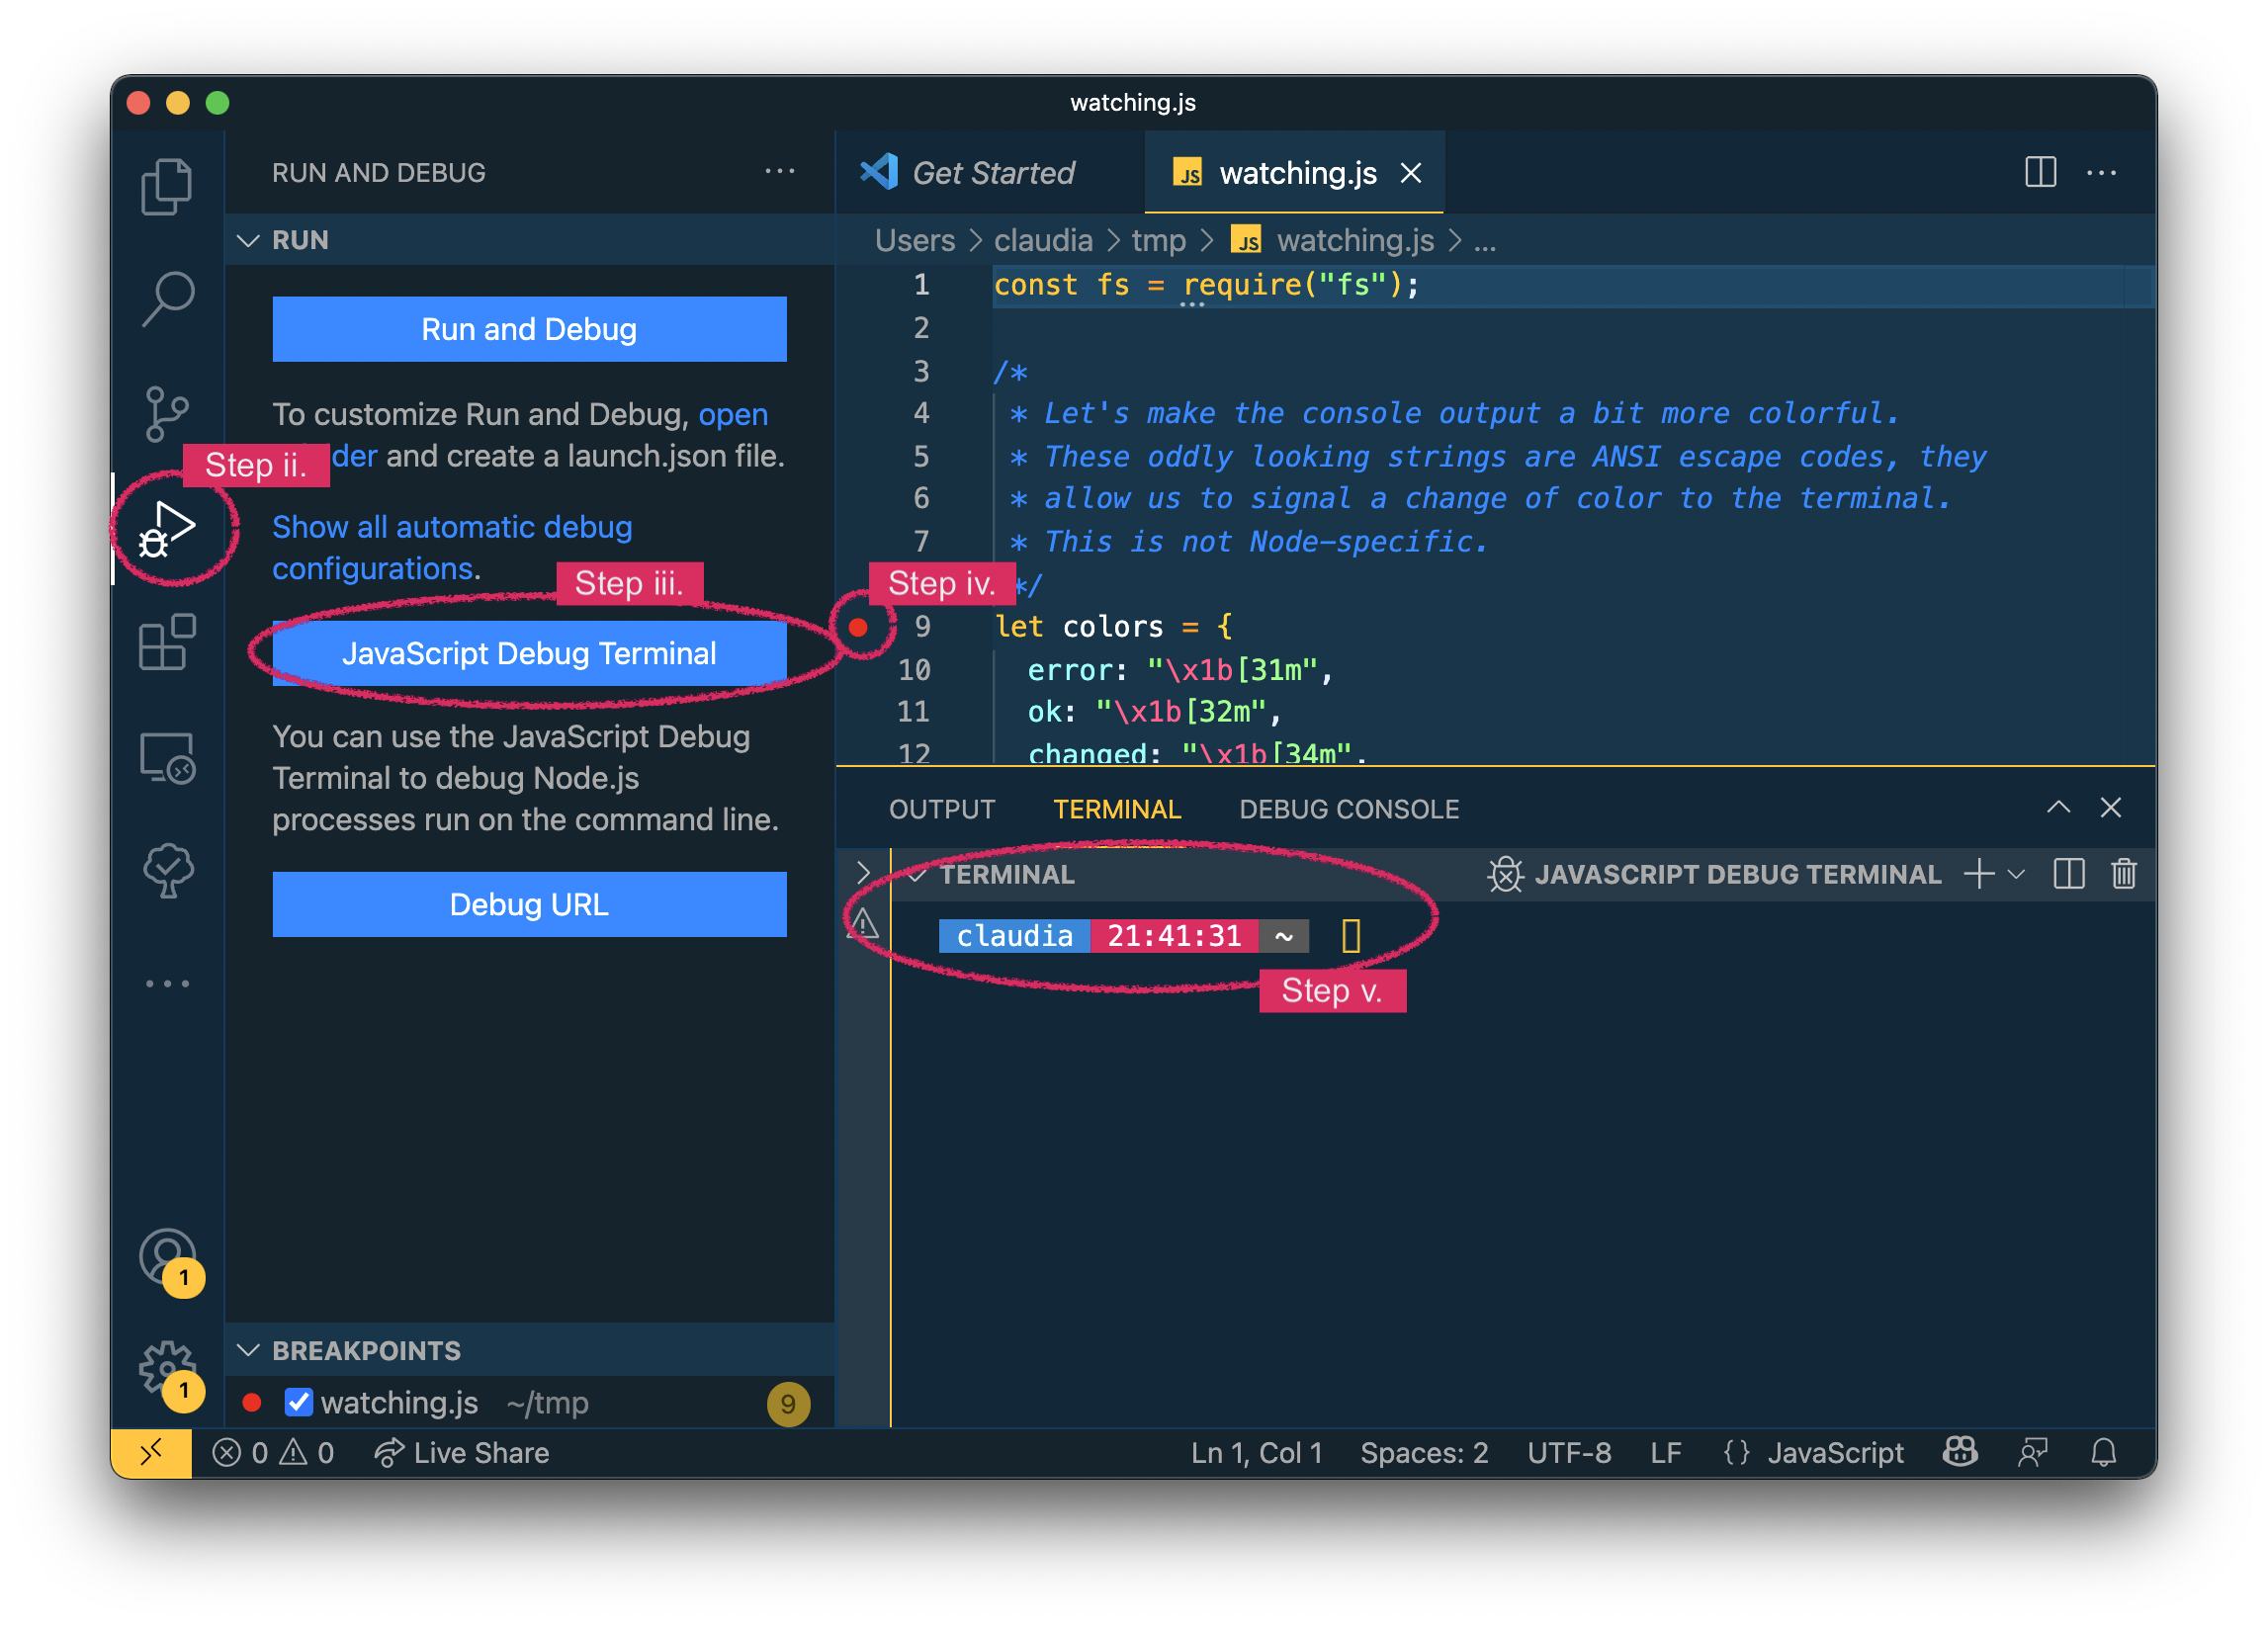Change end of line sequence LF
2268x1625 pixels.
pos(1665,1453)
